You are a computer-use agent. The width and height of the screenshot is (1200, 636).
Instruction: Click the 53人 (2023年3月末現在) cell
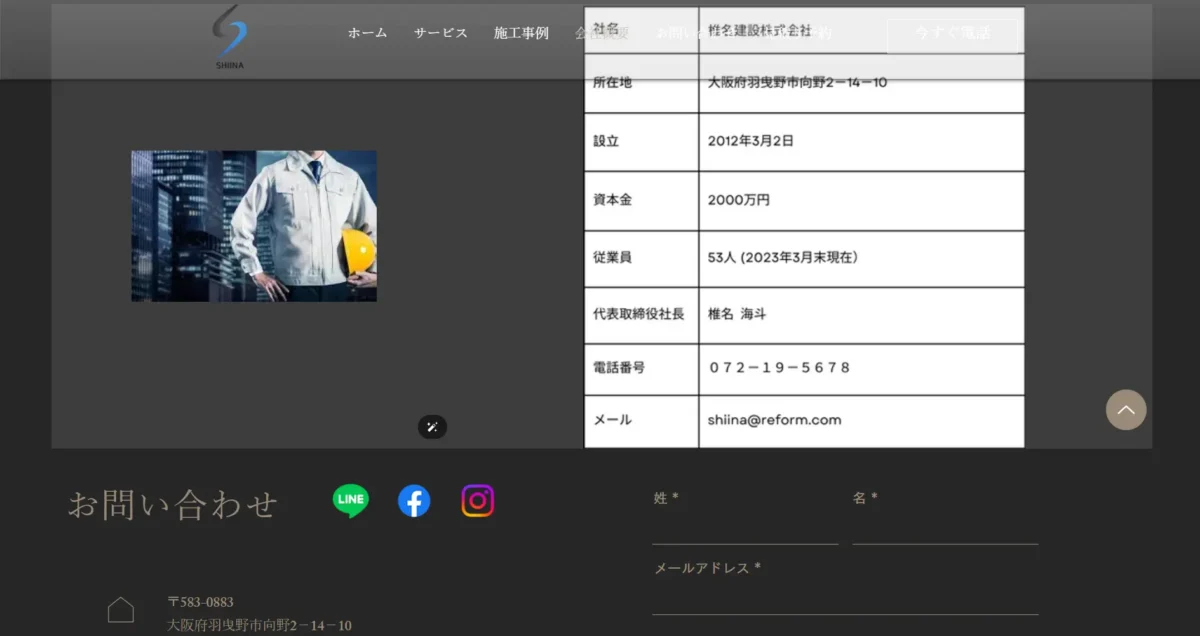pyautogui.click(x=861, y=259)
